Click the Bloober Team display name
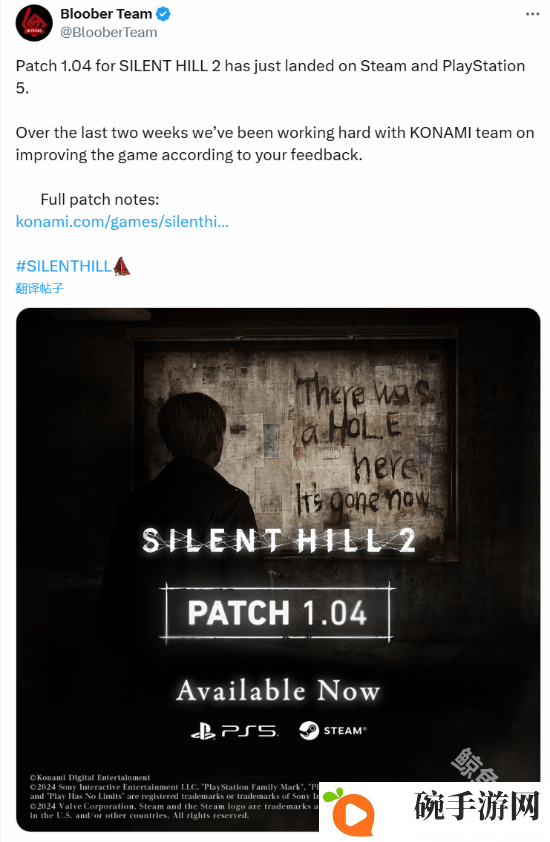 click(106, 14)
